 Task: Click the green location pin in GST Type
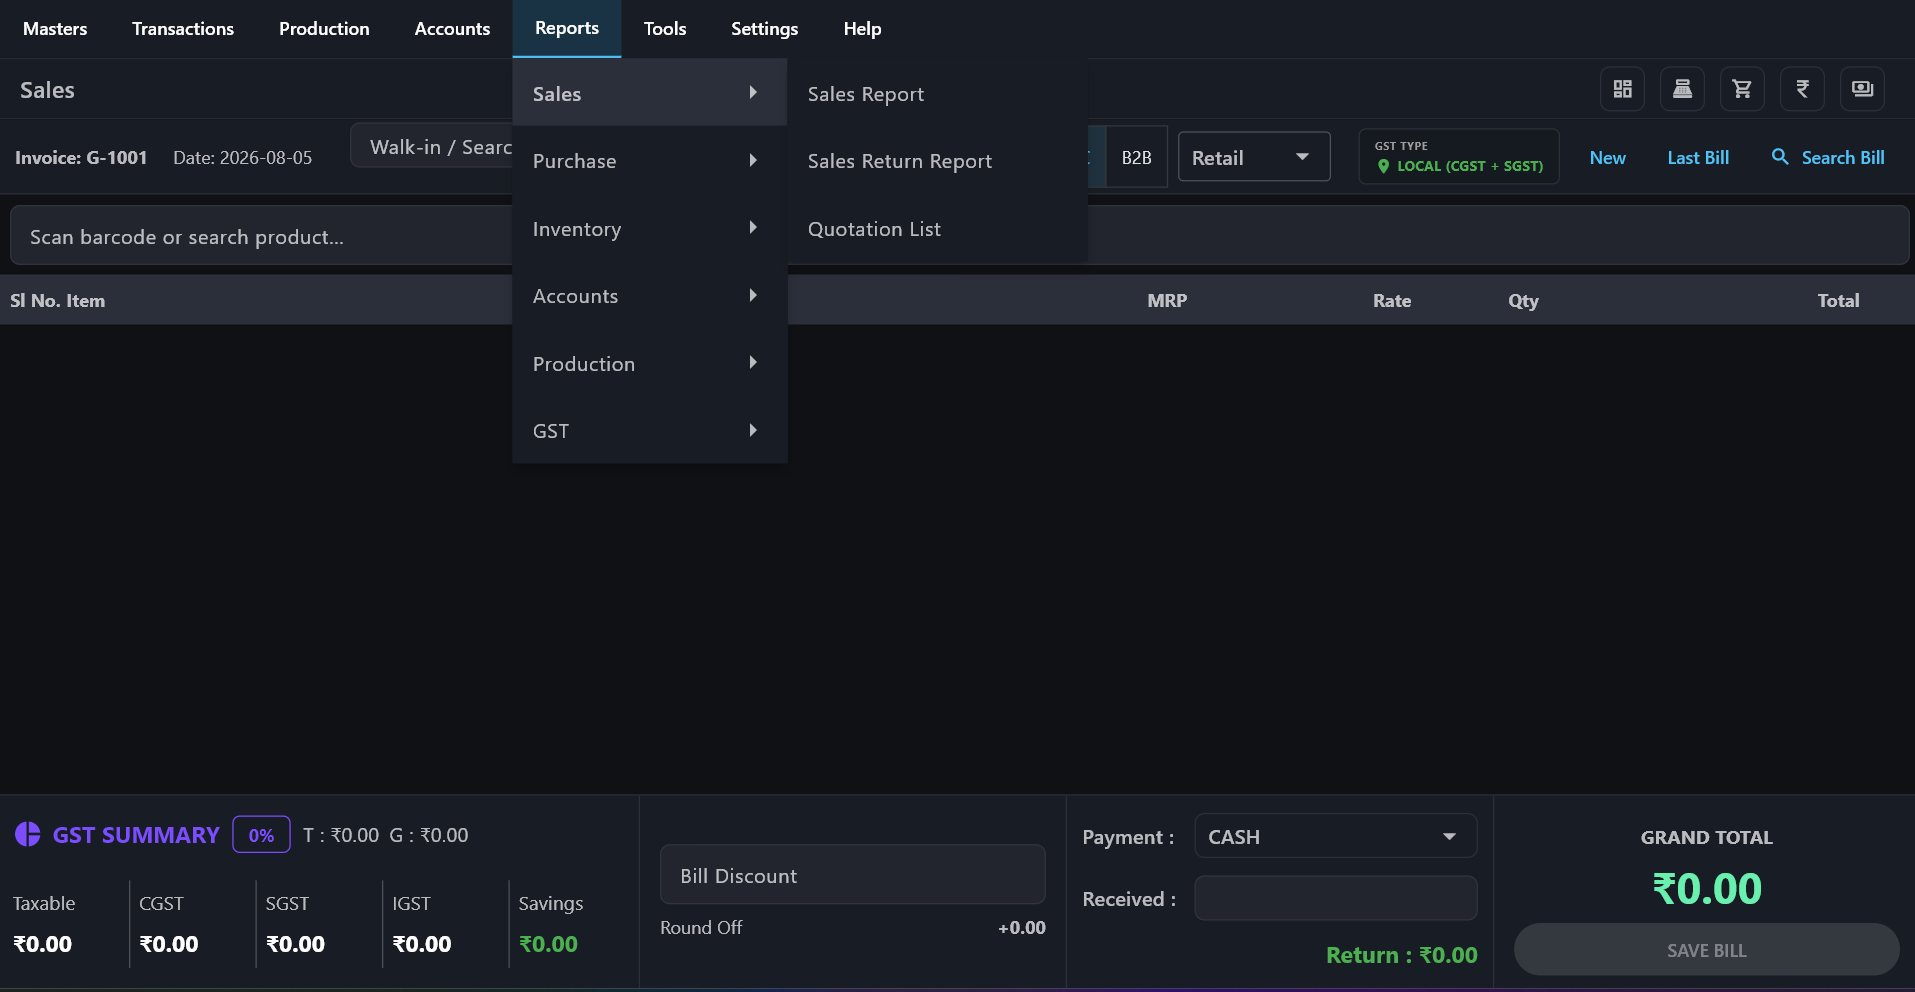1384,166
